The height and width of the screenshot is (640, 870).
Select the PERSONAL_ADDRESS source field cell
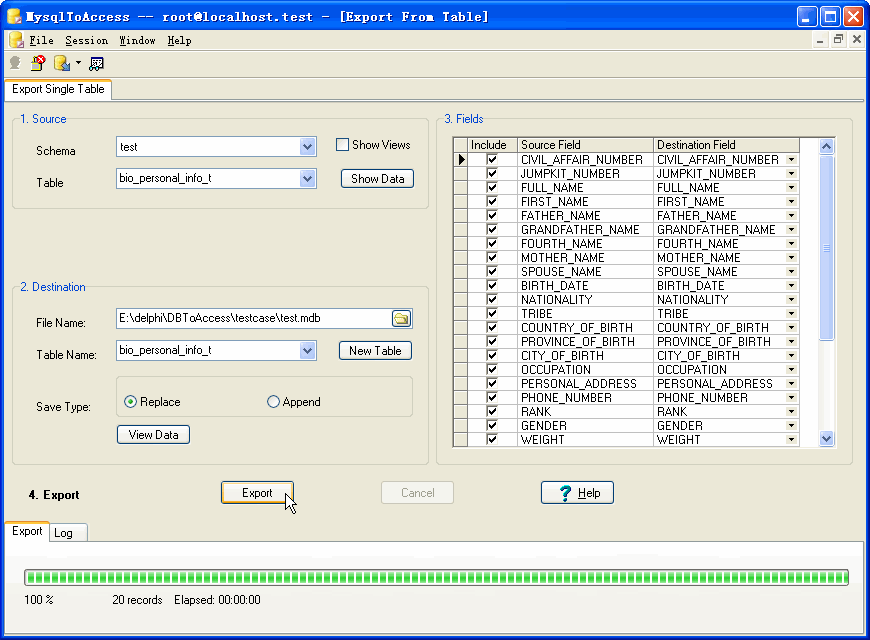[585, 384]
